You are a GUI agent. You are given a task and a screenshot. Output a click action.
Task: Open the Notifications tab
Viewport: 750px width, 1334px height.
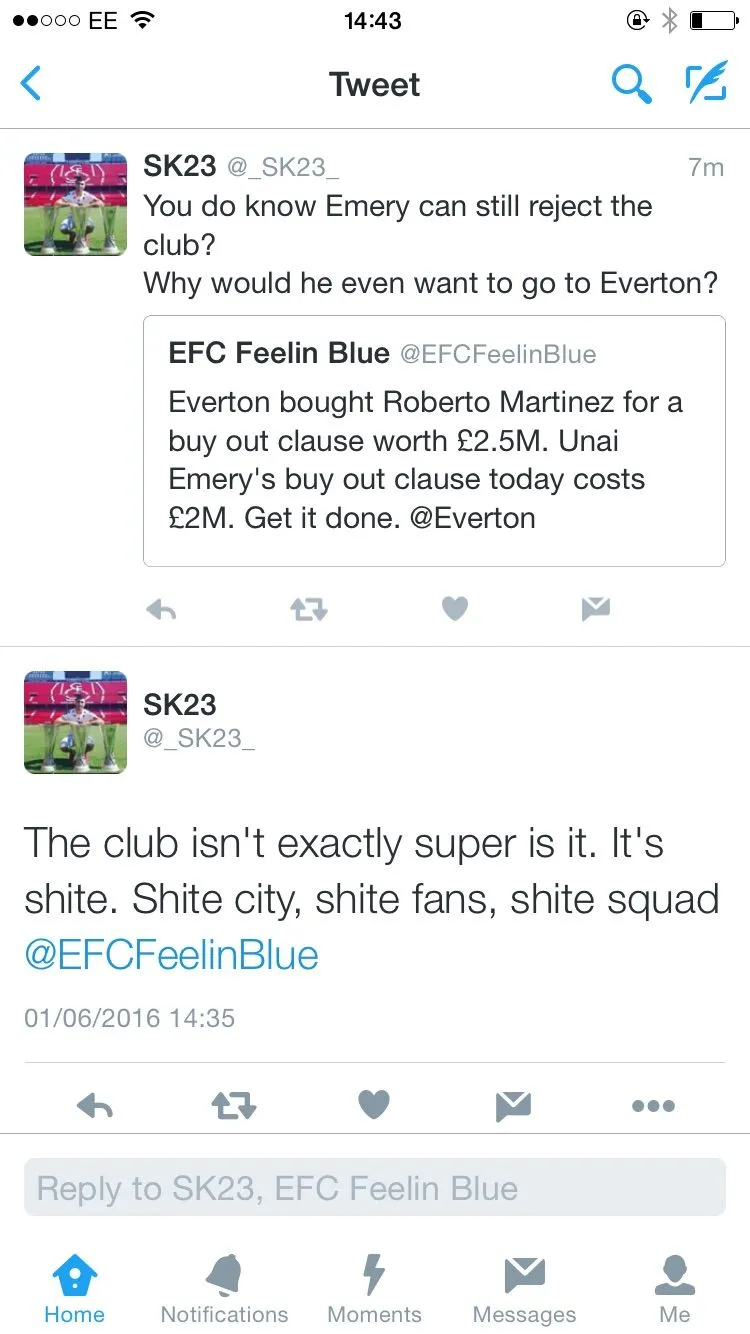pos(224,1288)
